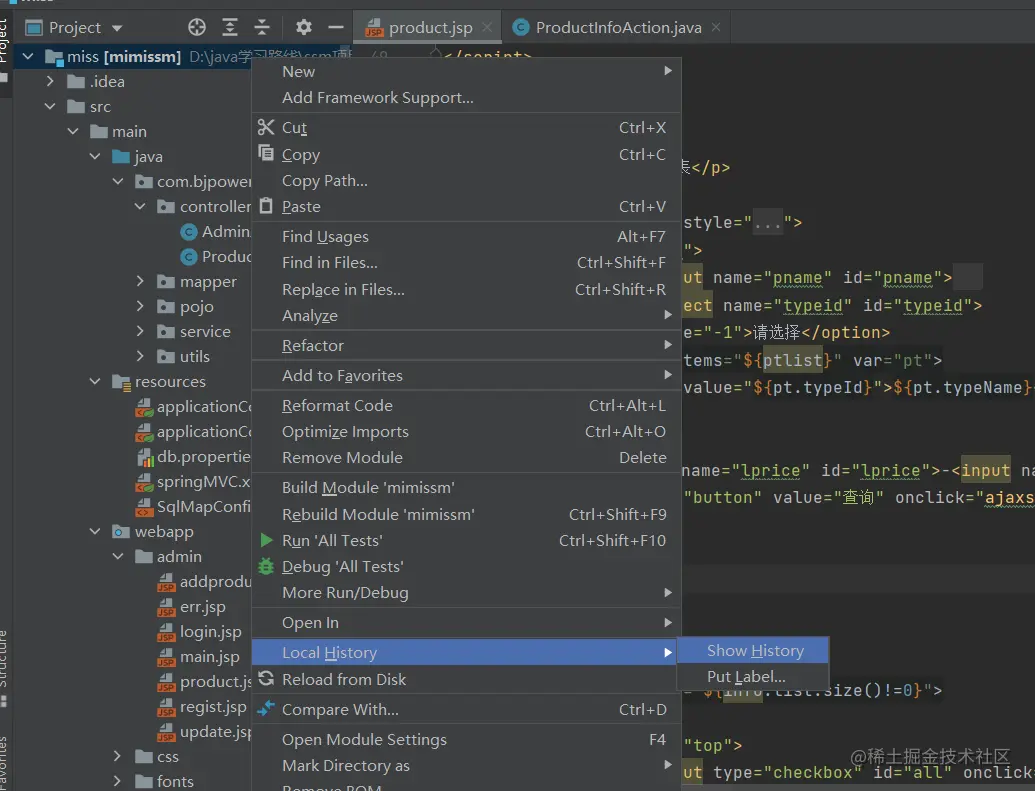Click the Produc class icon in controller
The height and width of the screenshot is (791, 1035).
tap(189, 256)
